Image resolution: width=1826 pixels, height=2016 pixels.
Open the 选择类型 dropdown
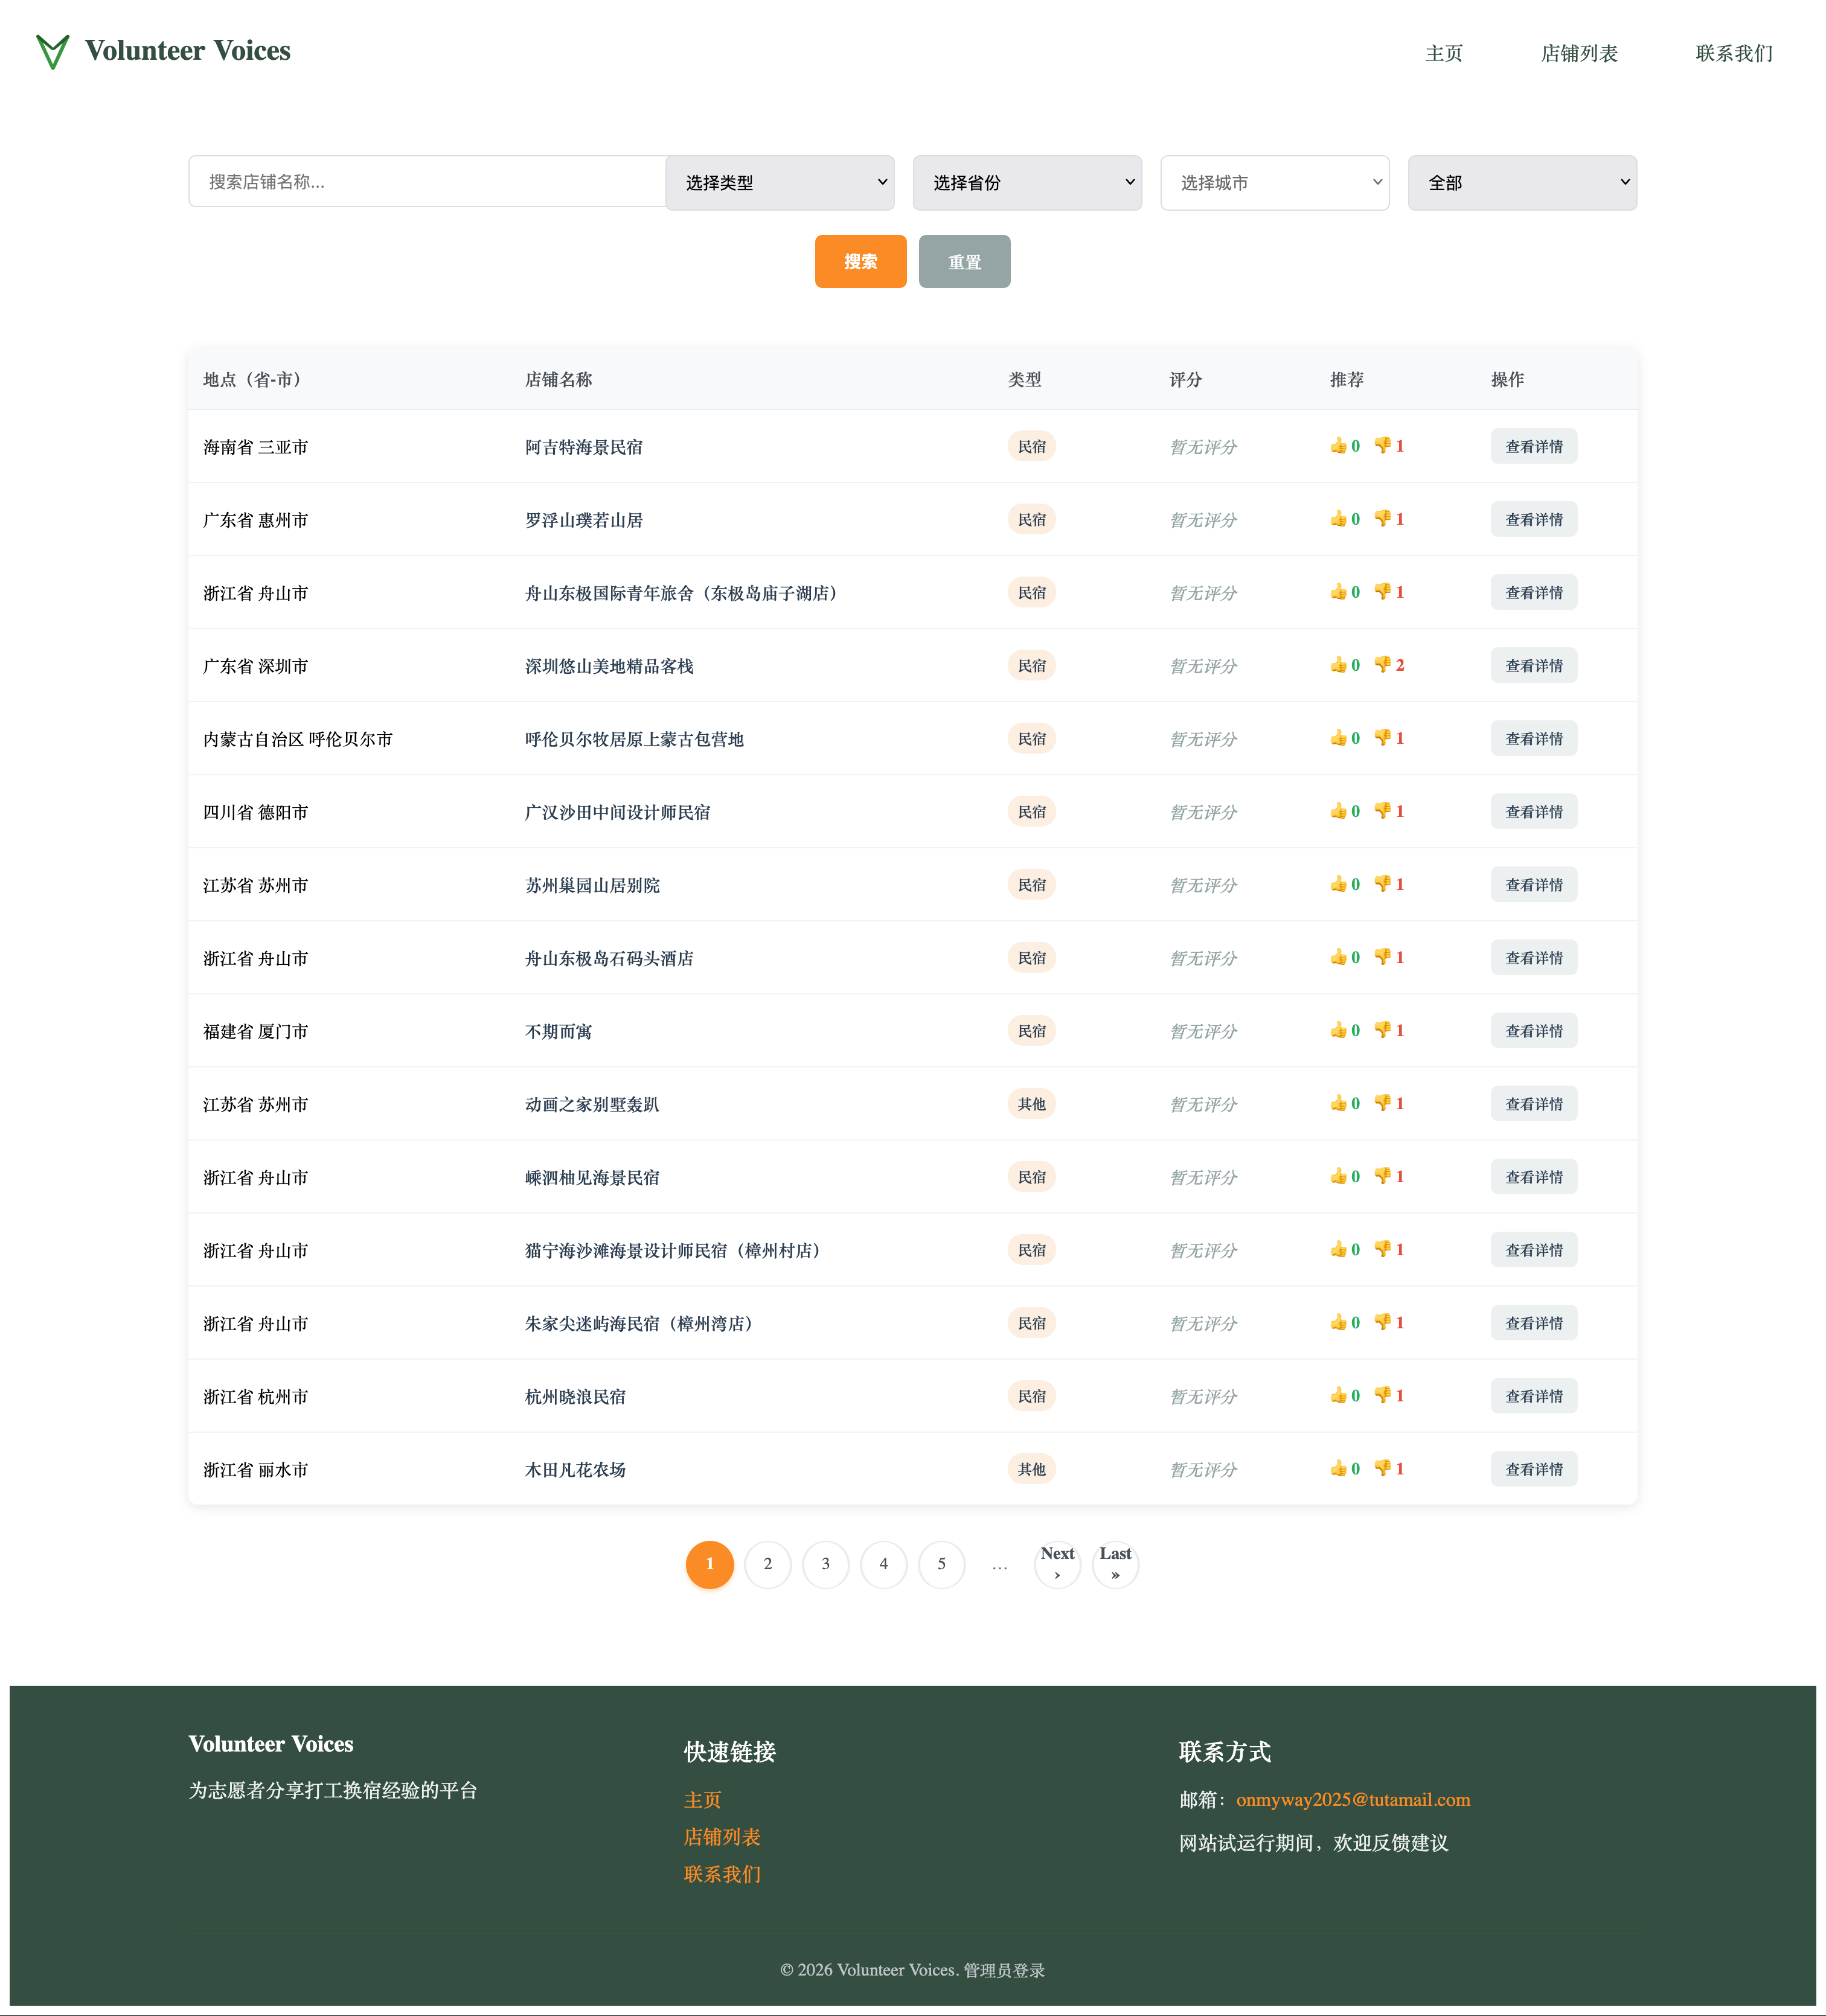pyautogui.click(x=780, y=182)
